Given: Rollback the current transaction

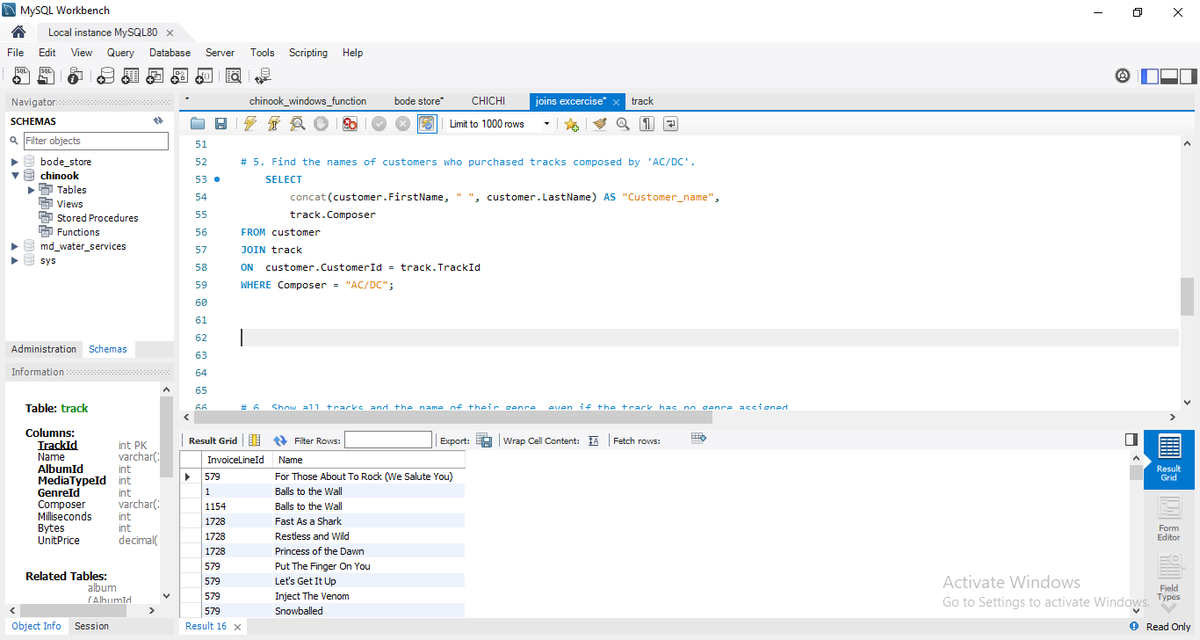Looking at the screenshot, I should pyautogui.click(x=403, y=124).
